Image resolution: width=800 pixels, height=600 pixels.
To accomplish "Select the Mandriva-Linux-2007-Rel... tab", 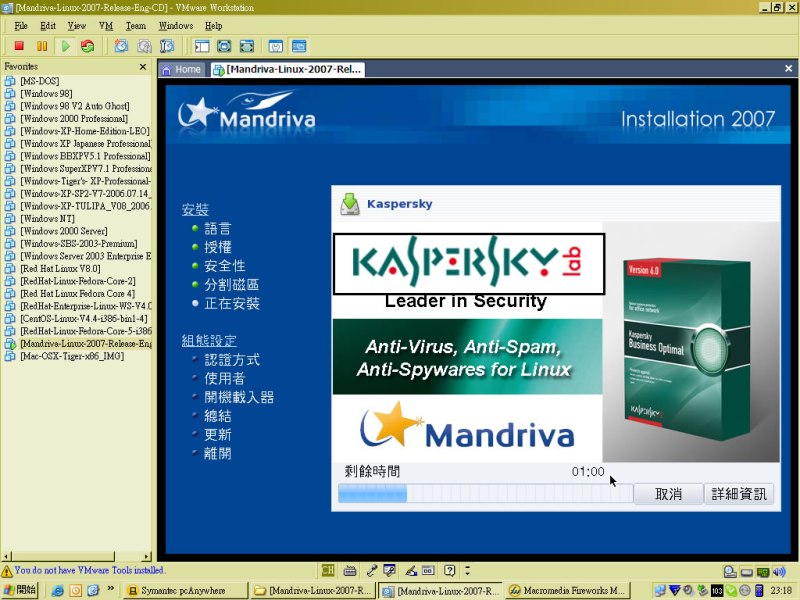I will click(x=287, y=69).
